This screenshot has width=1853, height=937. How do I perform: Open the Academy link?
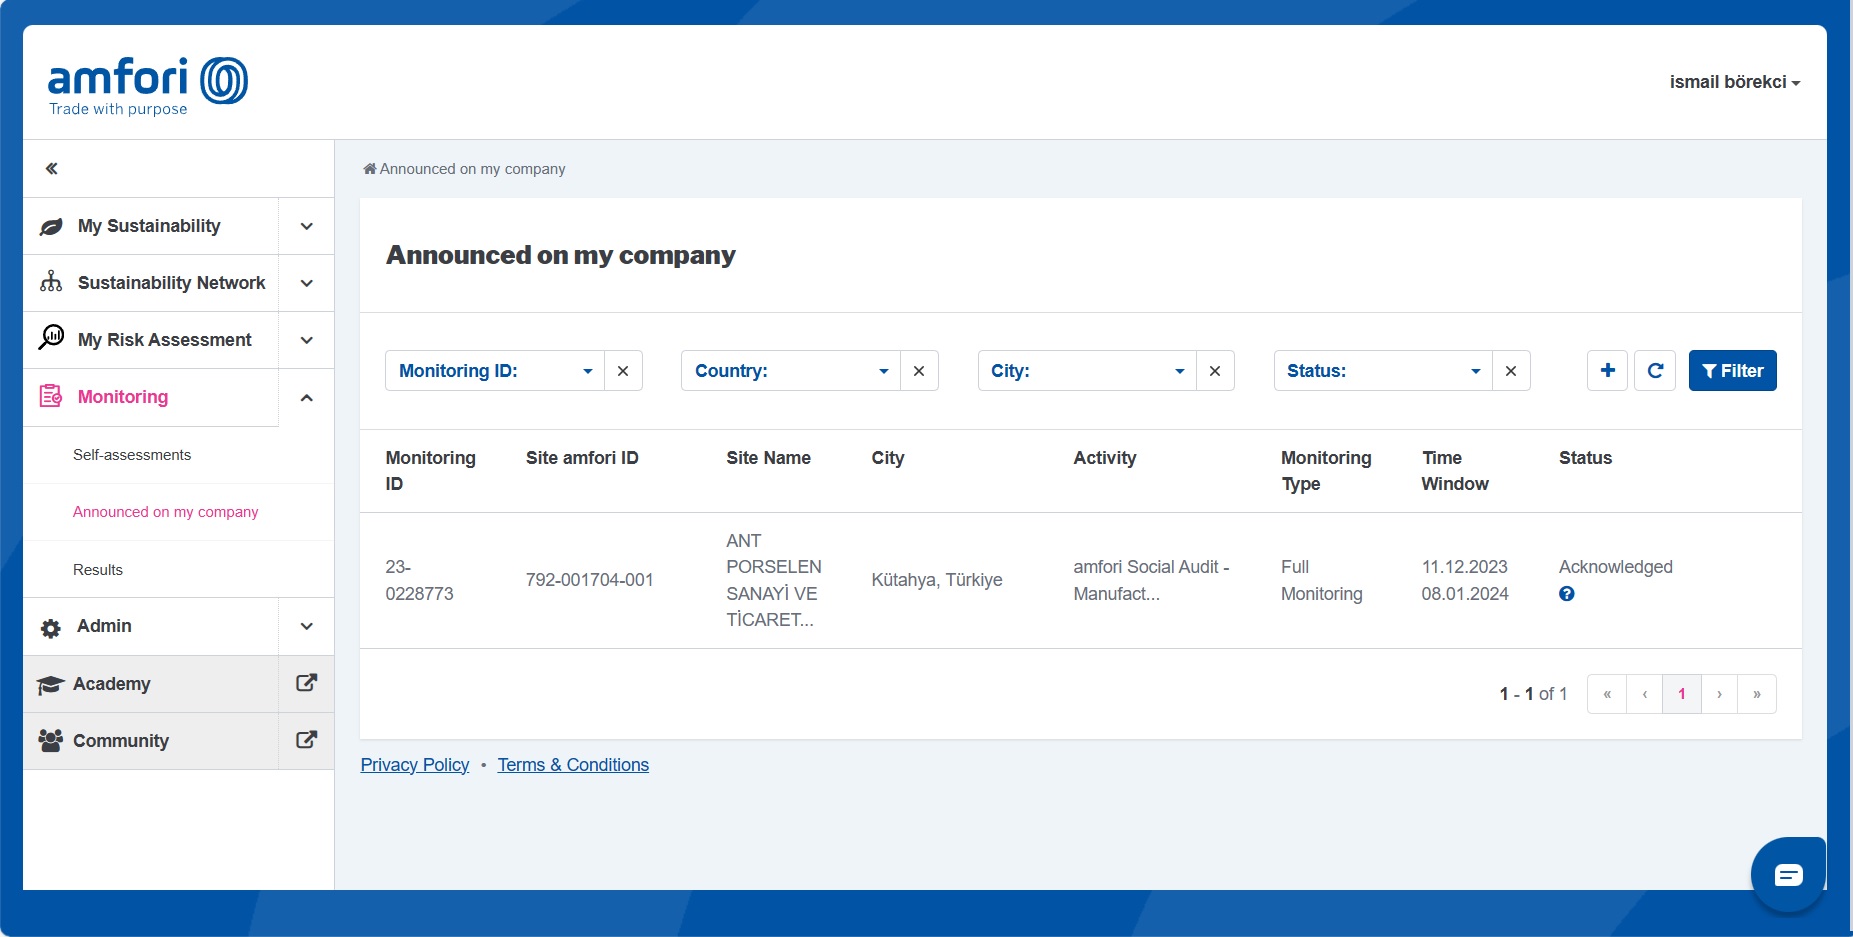(x=112, y=684)
